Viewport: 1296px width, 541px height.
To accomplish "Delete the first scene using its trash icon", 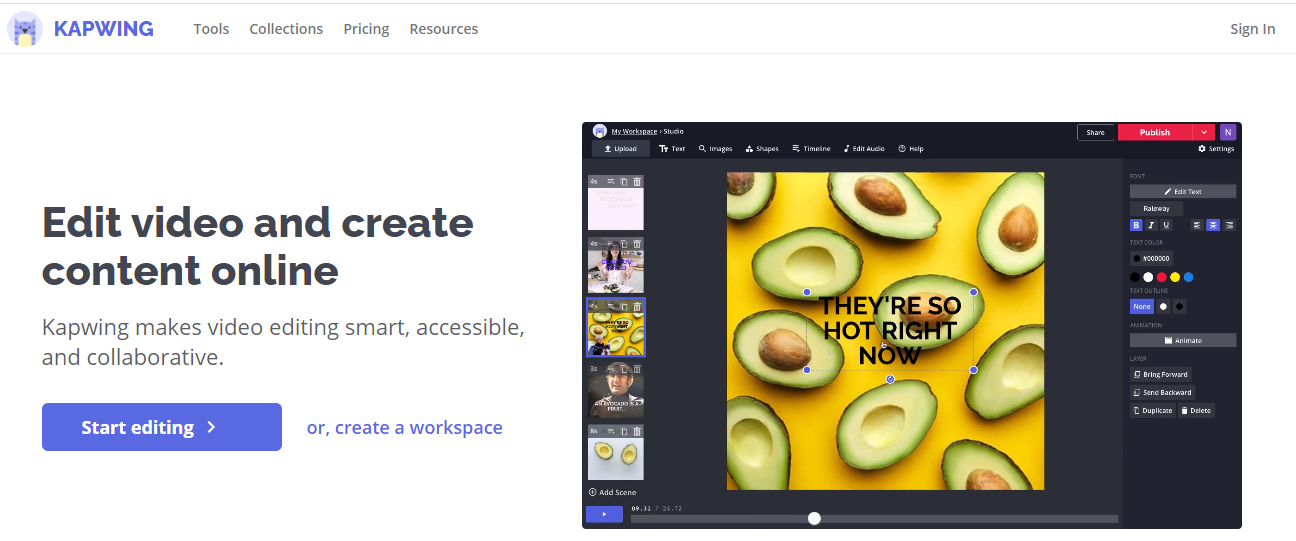I will [637, 181].
